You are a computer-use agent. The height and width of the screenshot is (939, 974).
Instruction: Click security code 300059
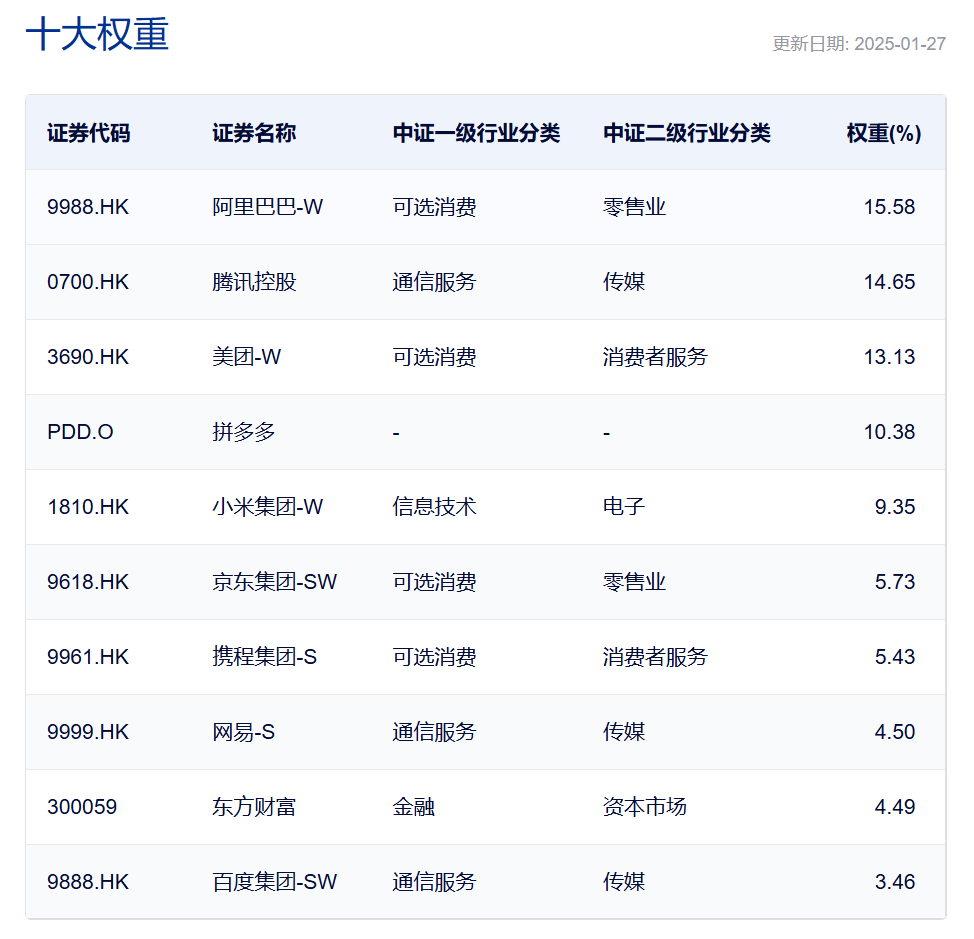(x=82, y=807)
